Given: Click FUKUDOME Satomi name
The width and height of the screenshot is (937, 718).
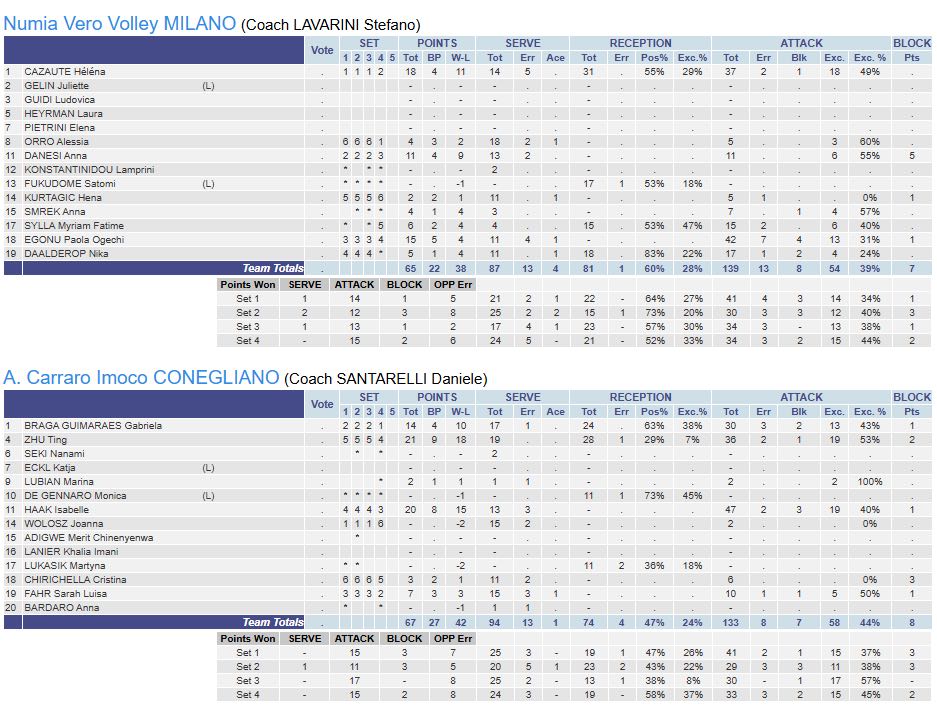Looking at the screenshot, I should [x=70, y=184].
